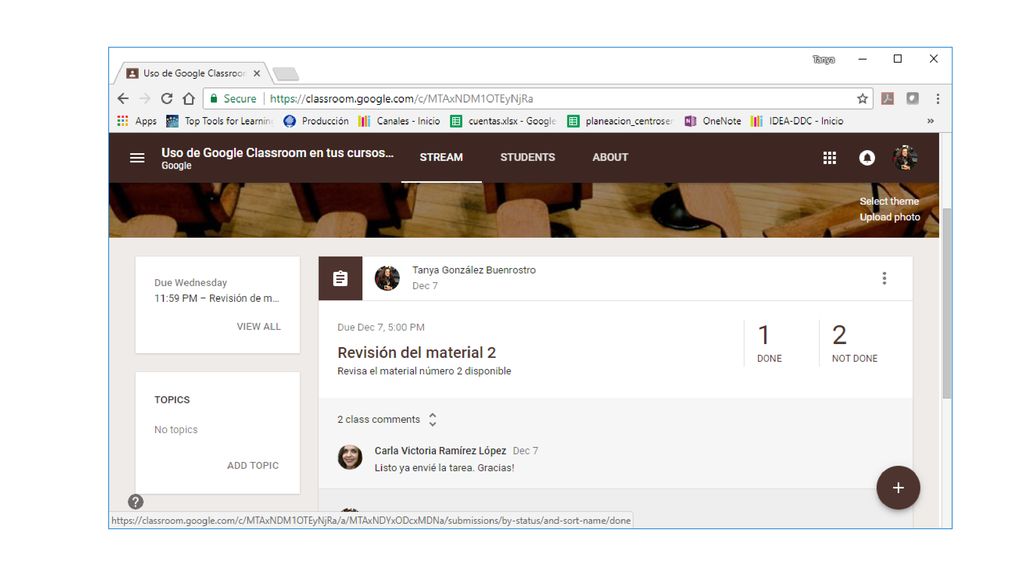The width and height of the screenshot is (1024, 576).
Task: Close the Uso de Google Classroom tab
Action: [x=257, y=73]
